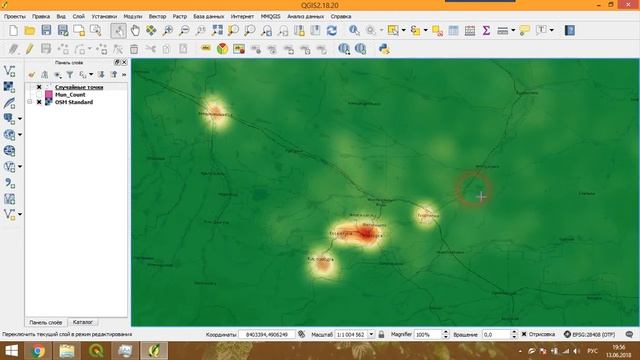Open the Растр menu
640x360 pixels.
coord(180,16)
